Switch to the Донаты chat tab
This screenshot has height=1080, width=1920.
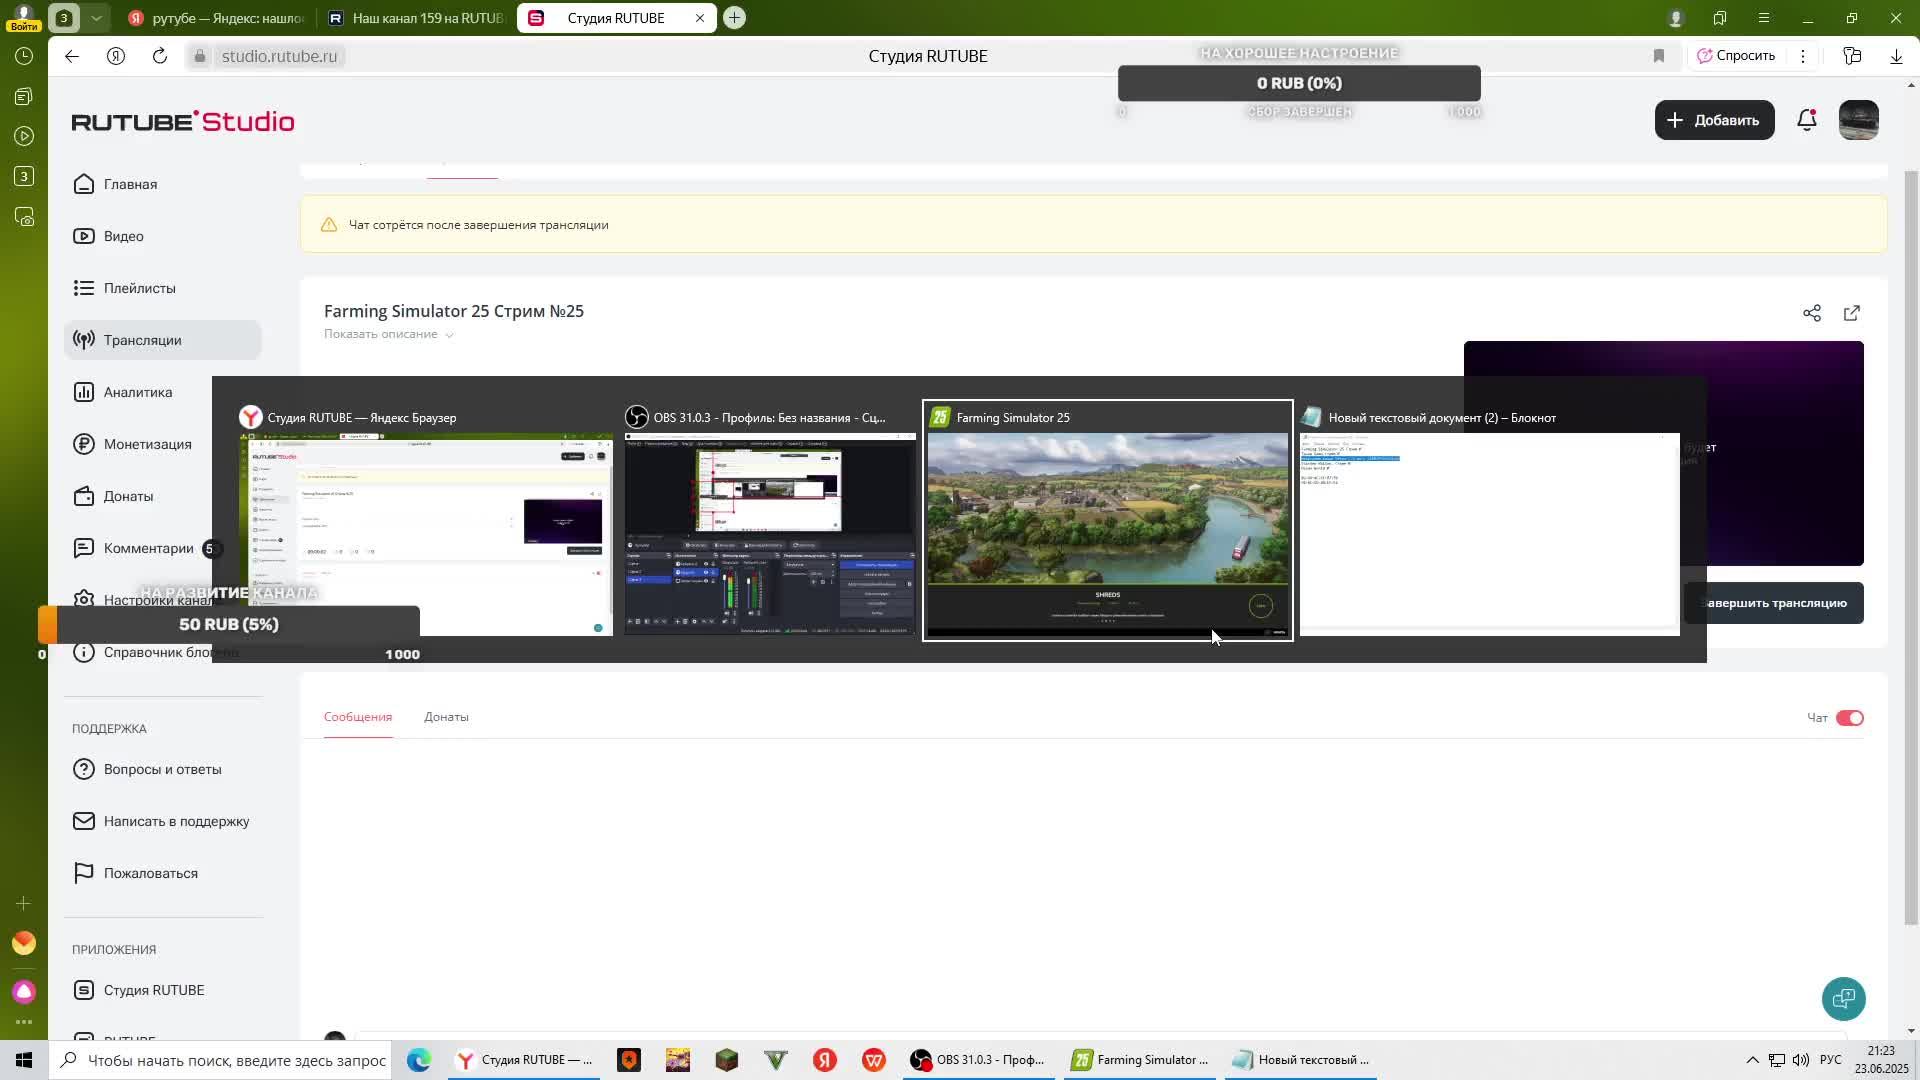point(446,717)
